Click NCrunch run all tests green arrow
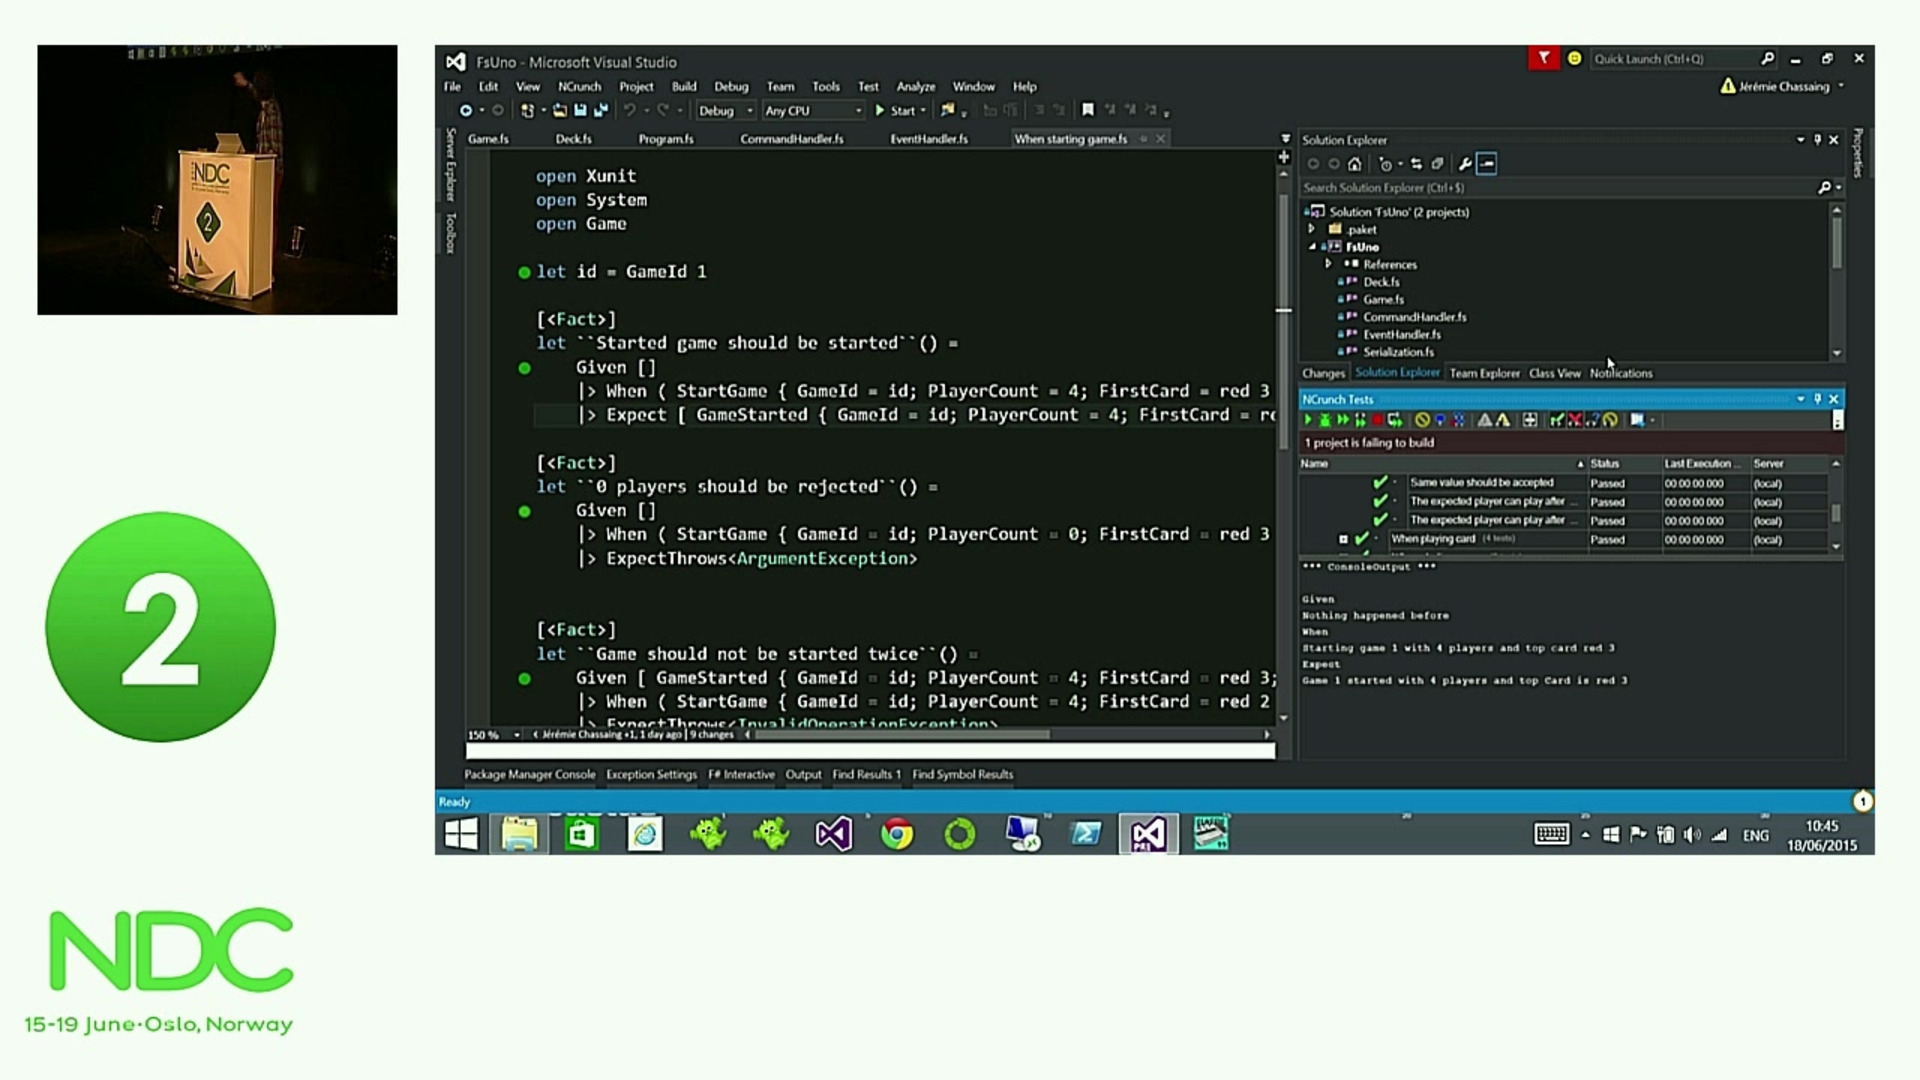Image resolution: width=1920 pixels, height=1080 pixels. pos(1307,421)
